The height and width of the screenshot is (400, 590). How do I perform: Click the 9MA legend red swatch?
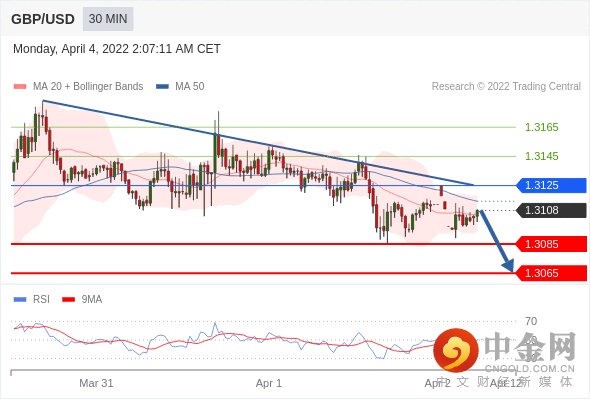(x=68, y=300)
